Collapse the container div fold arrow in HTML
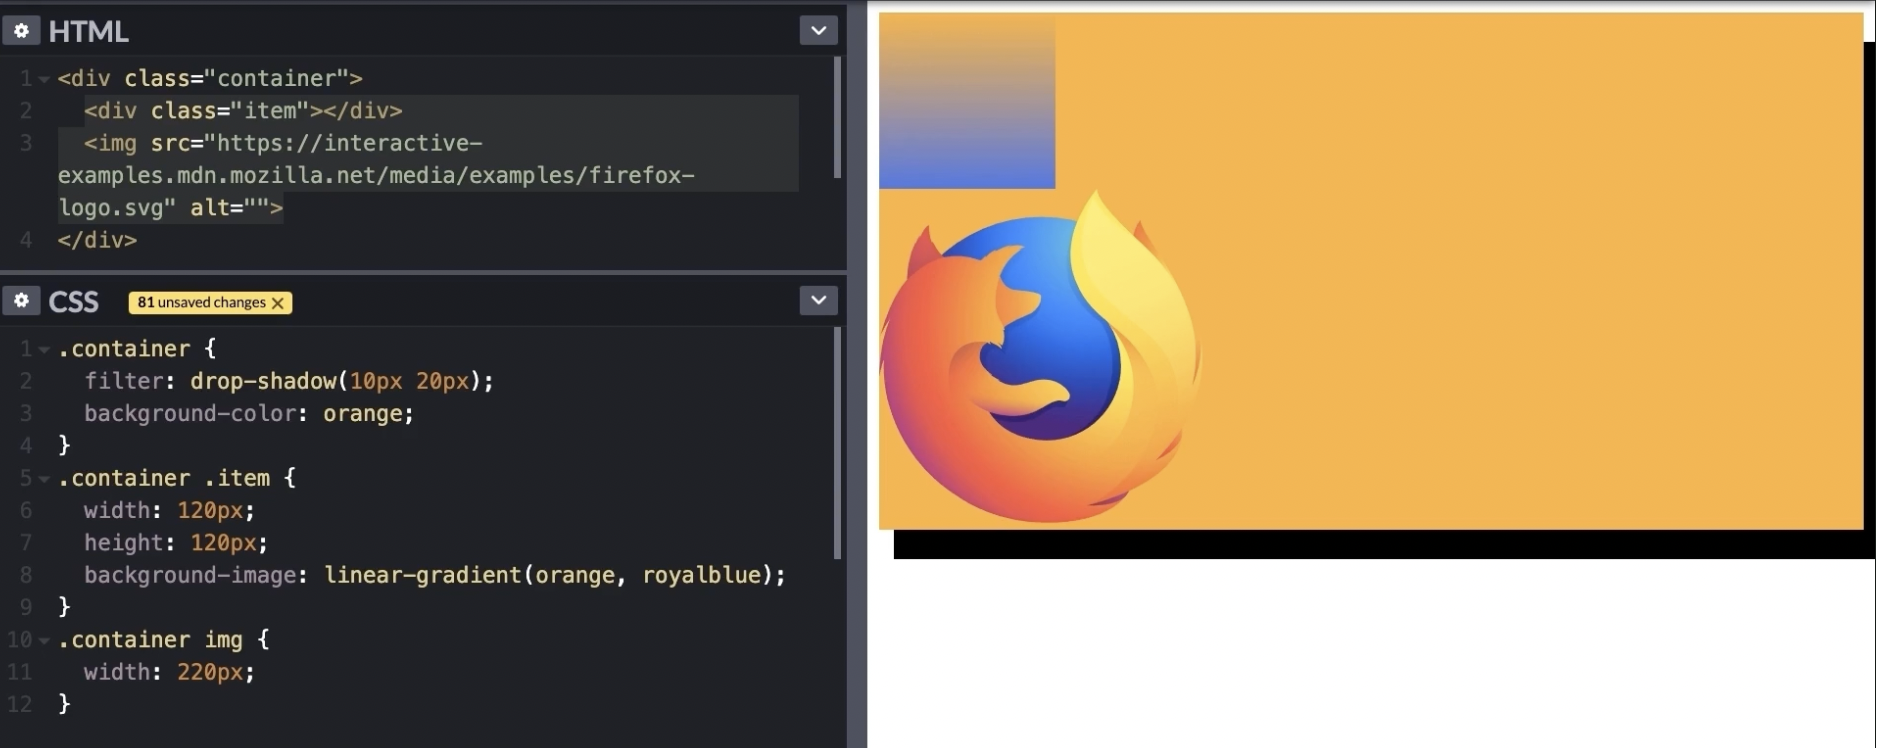This screenshot has height=748, width=1878. (x=44, y=79)
